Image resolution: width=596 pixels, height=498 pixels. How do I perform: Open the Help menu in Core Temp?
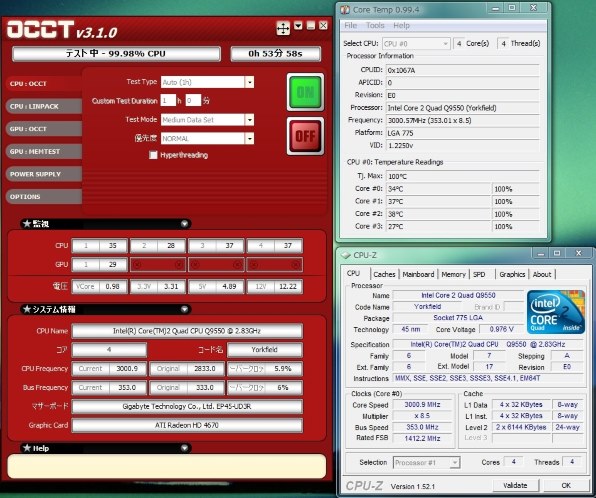(401, 25)
